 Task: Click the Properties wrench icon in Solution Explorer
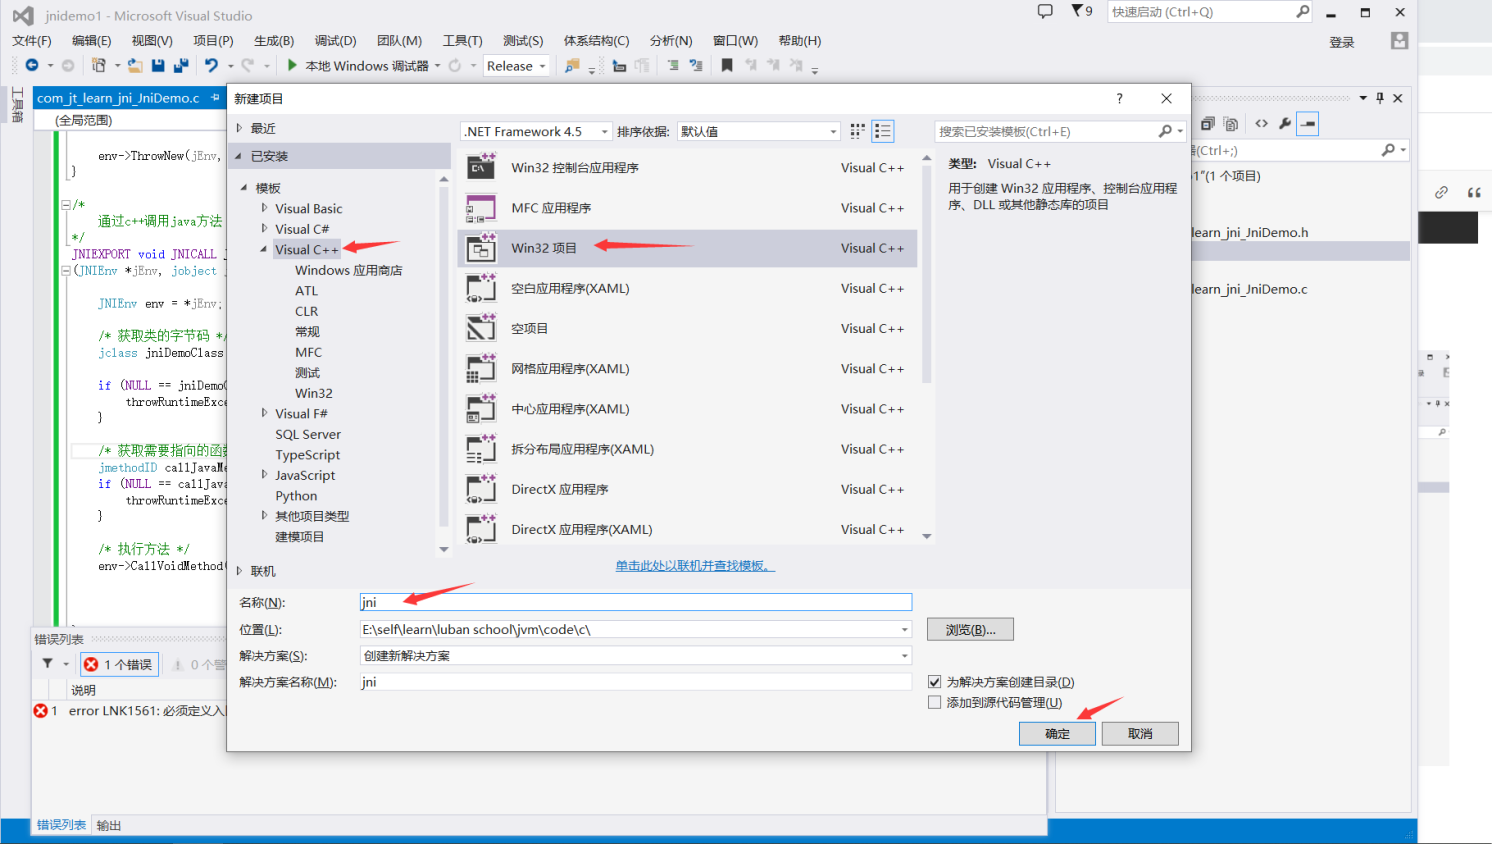click(1285, 124)
